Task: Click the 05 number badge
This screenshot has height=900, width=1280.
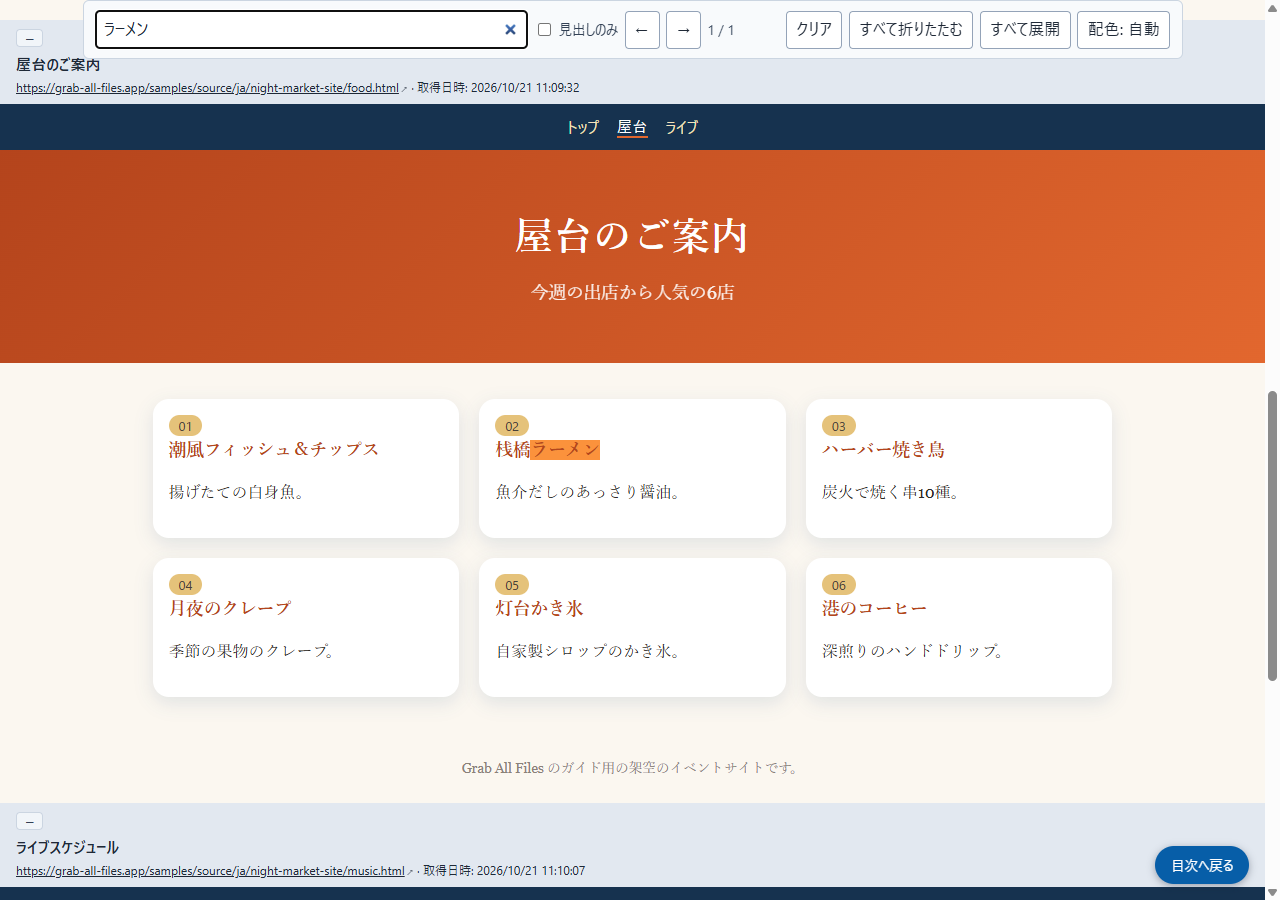Action: (512, 585)
